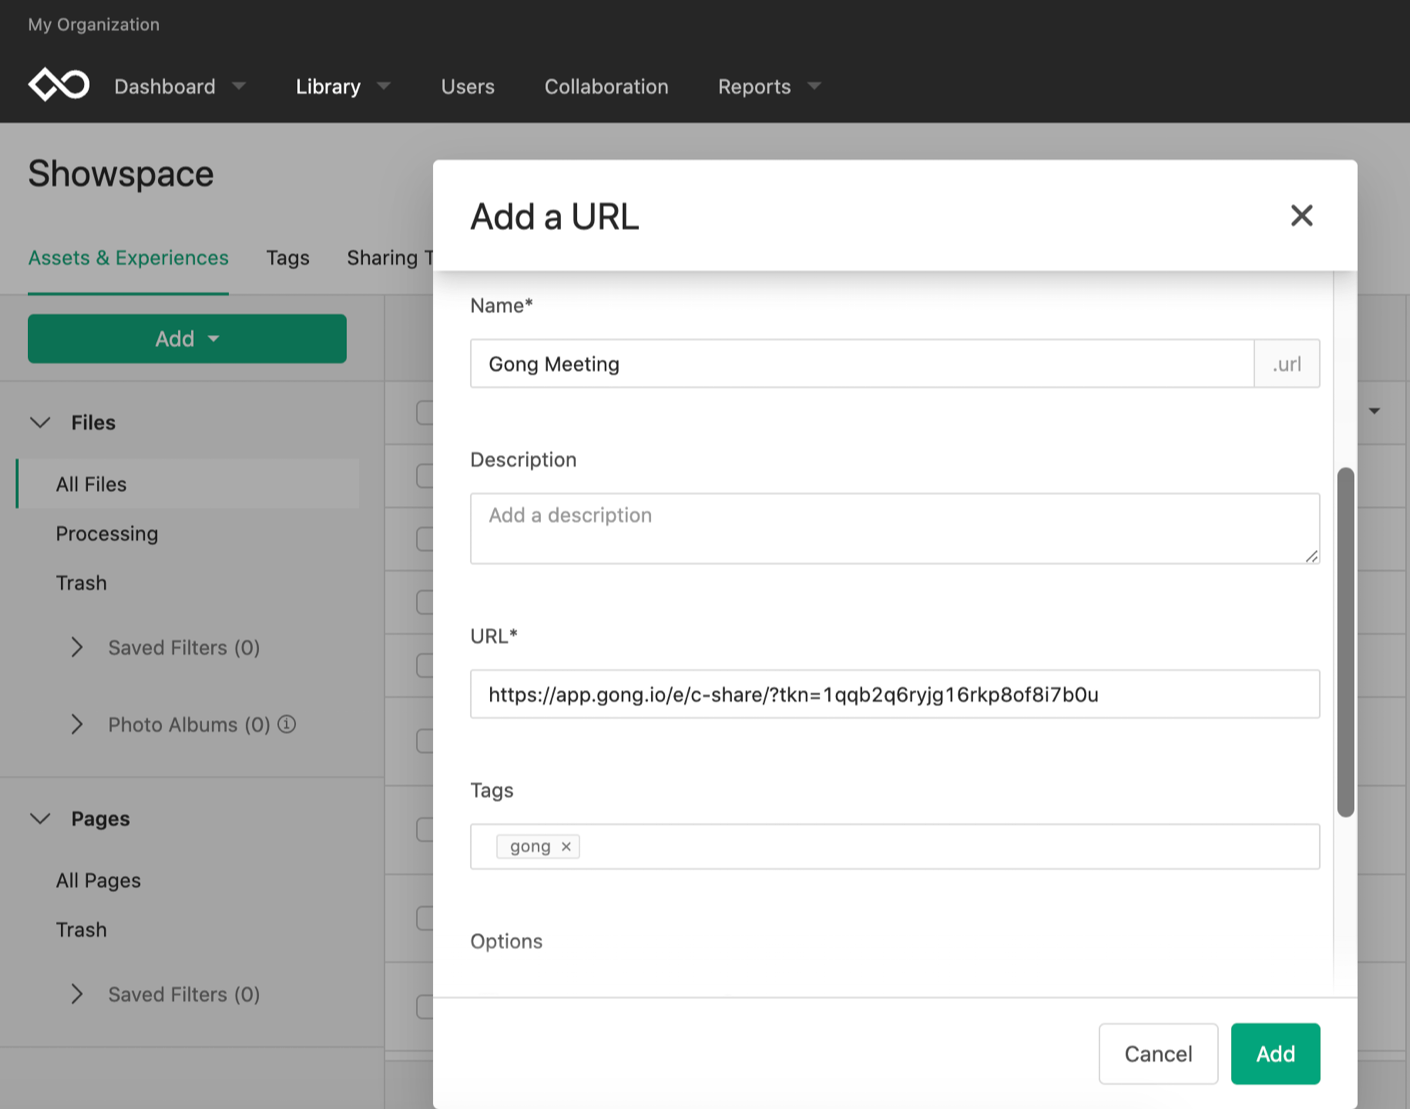Open Trash under Pages
This screenshot has width=1410, height=1109.
click(x=81, y=929)
